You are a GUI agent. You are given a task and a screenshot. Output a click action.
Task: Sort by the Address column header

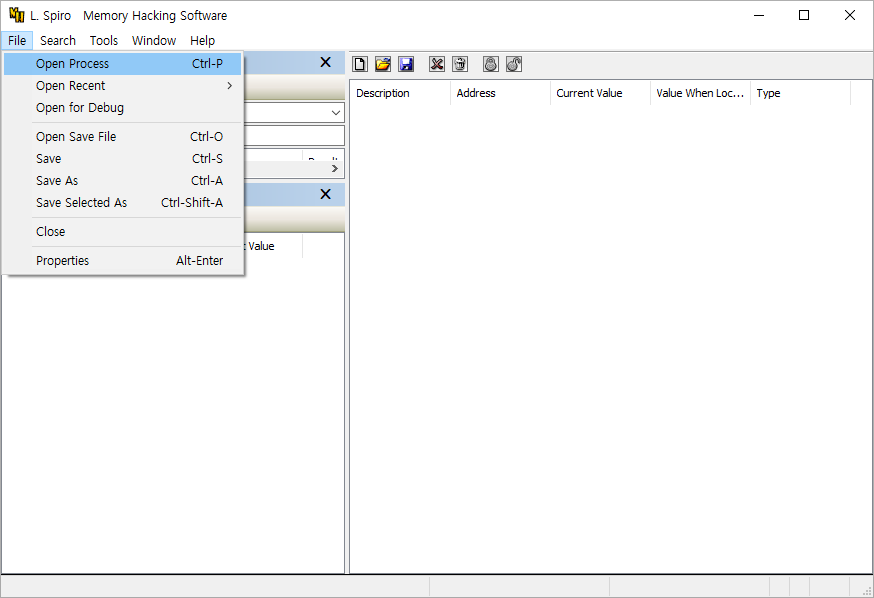500,93
